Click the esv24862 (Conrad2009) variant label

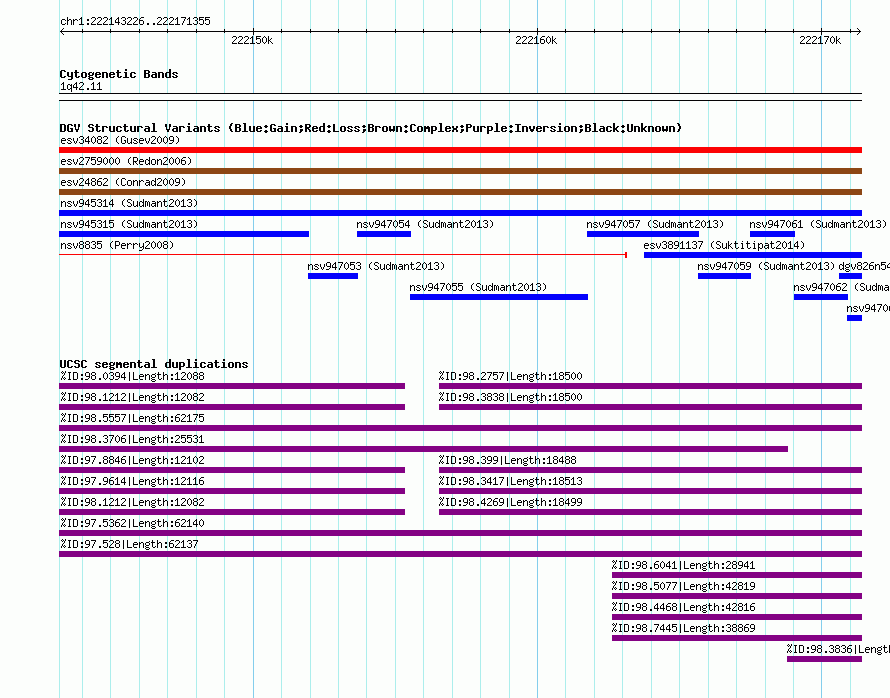click(x=123, y=182)
